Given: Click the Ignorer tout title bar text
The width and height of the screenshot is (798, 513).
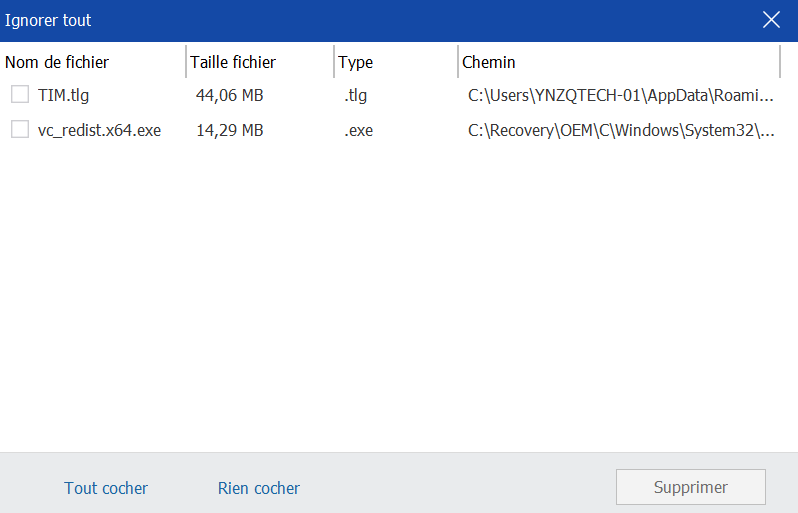Looking at the screenshot, I should pyautogui.click(x=48, y=20).
